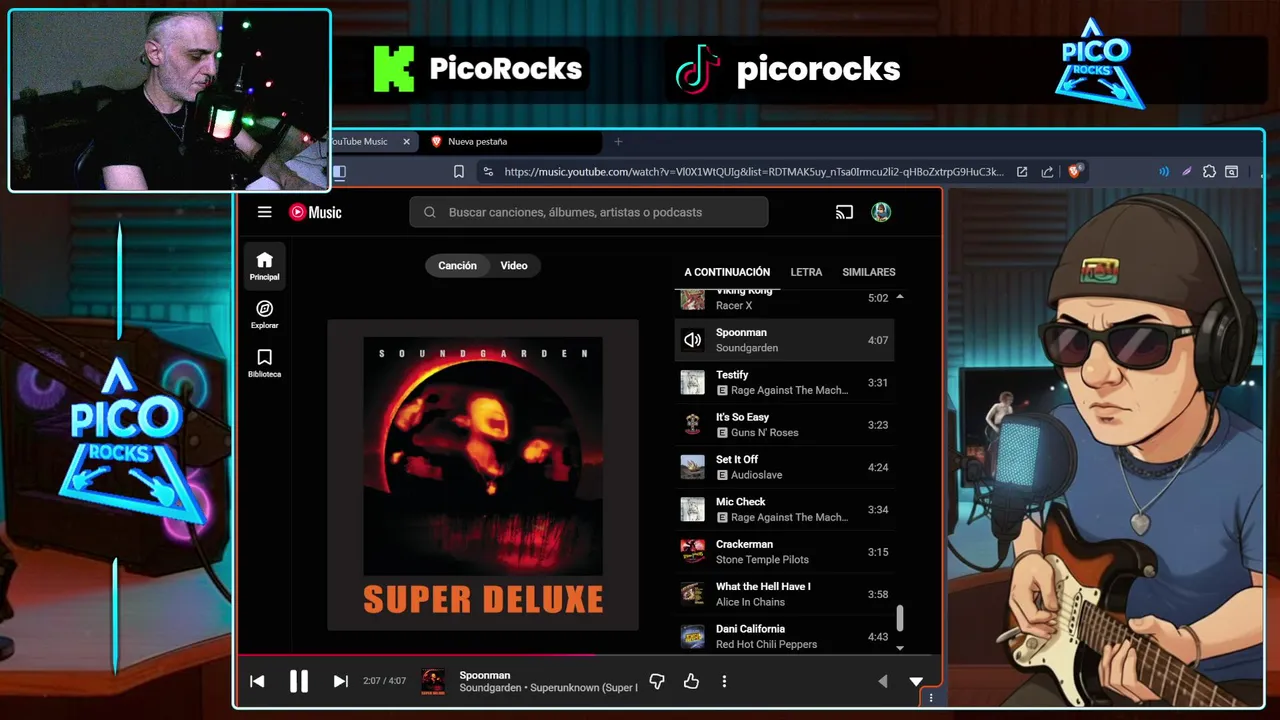Screen dimensions: 1280x720
Task: Open Alice In Chains artist link
Action: 750,602
